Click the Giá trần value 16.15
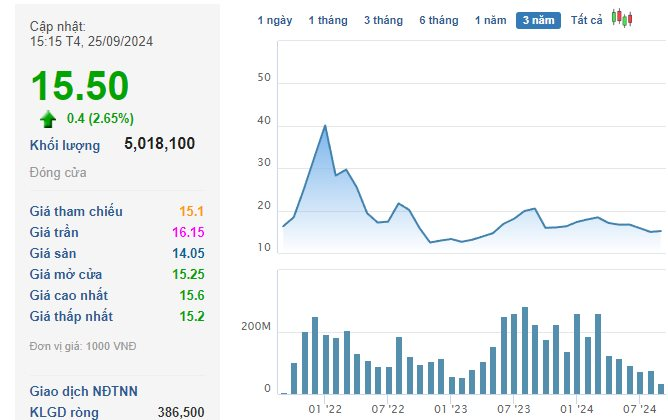This screenshot has height=420, width=668. point(187,232)
